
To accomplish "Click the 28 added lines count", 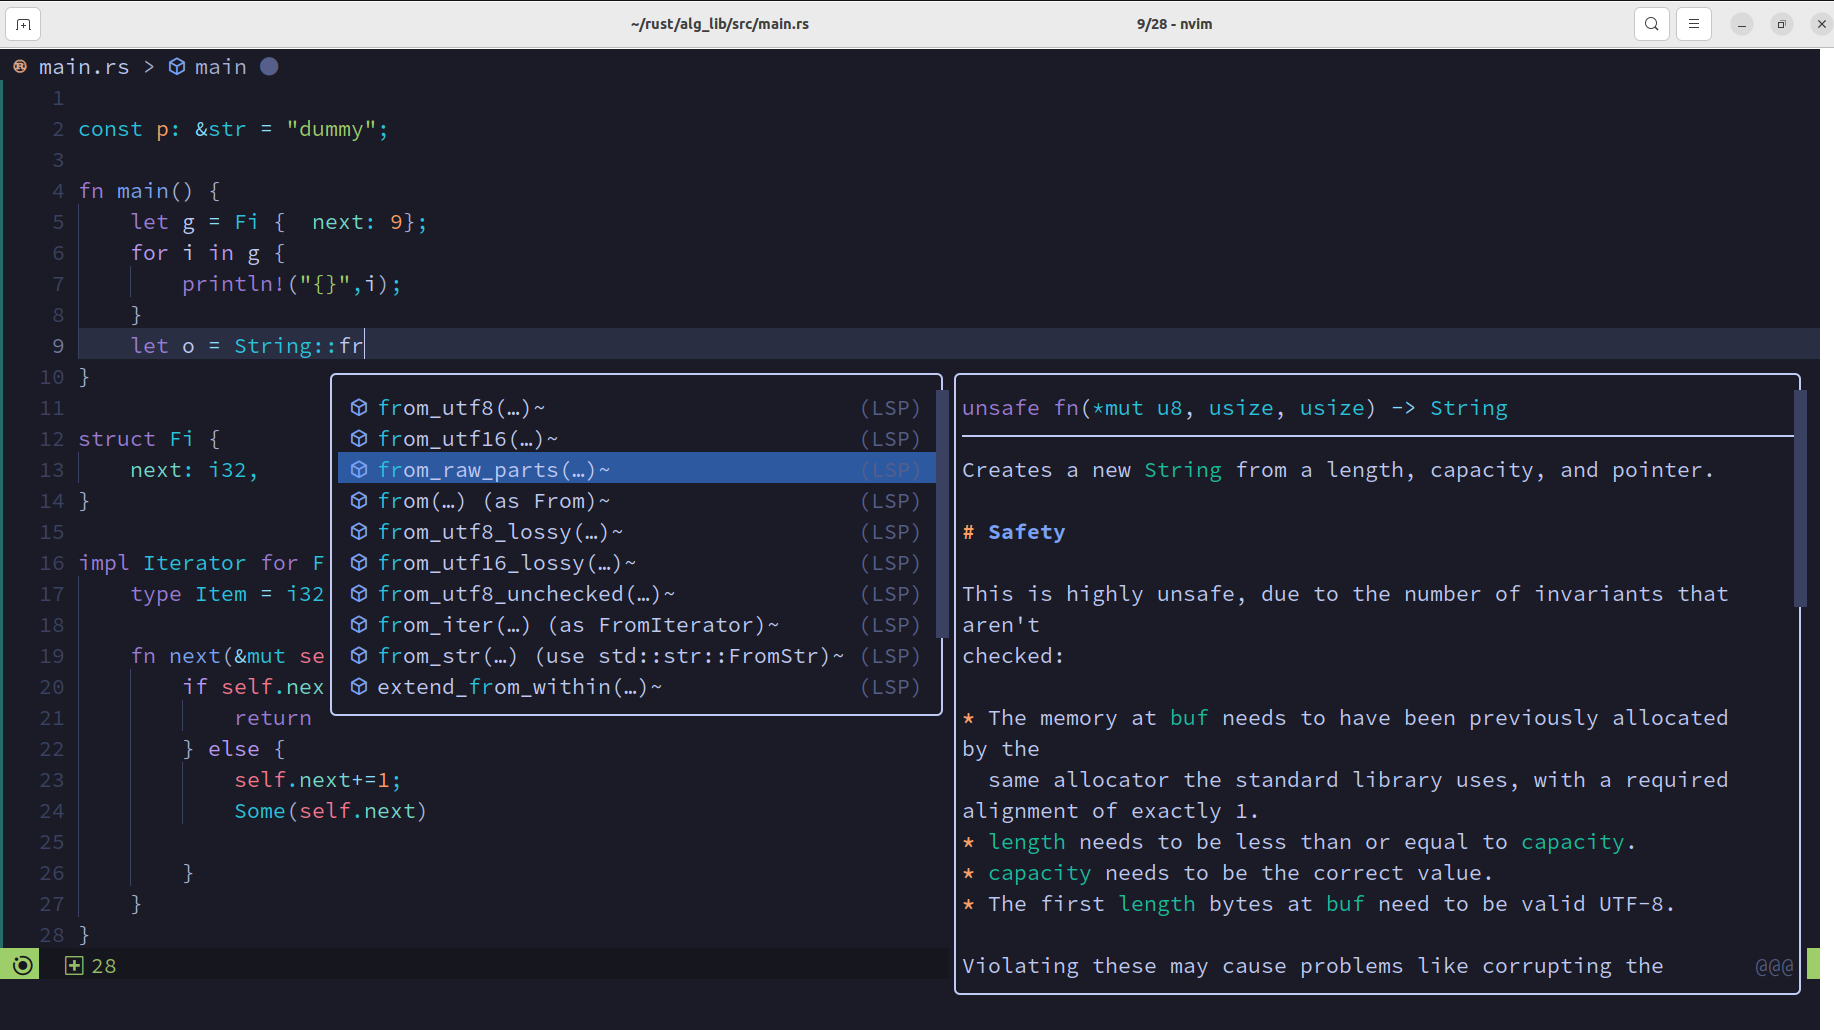I will pos(104,966).
